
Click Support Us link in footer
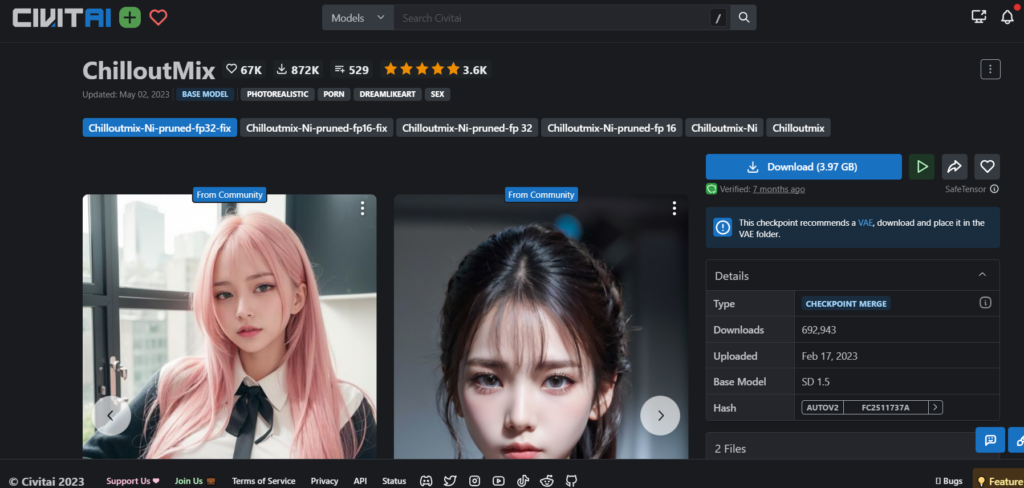(133, 481)
